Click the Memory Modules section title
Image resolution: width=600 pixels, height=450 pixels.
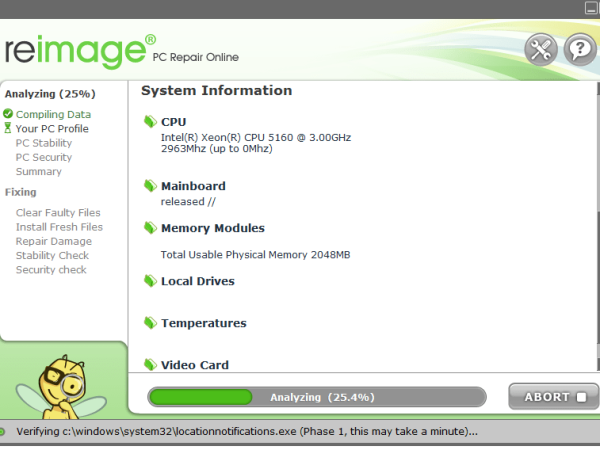coord(213,228)
